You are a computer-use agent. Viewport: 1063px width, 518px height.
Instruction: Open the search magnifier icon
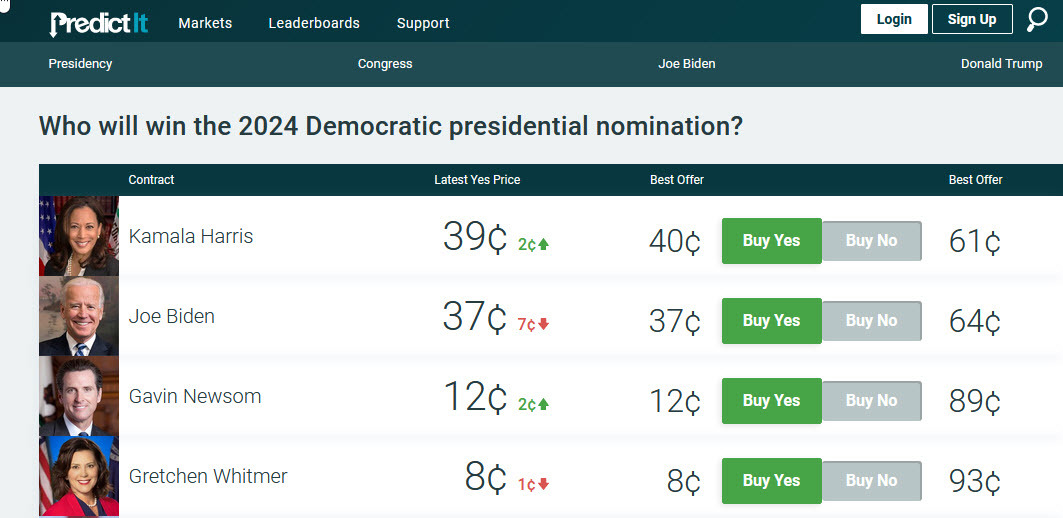coord(1037,19)
